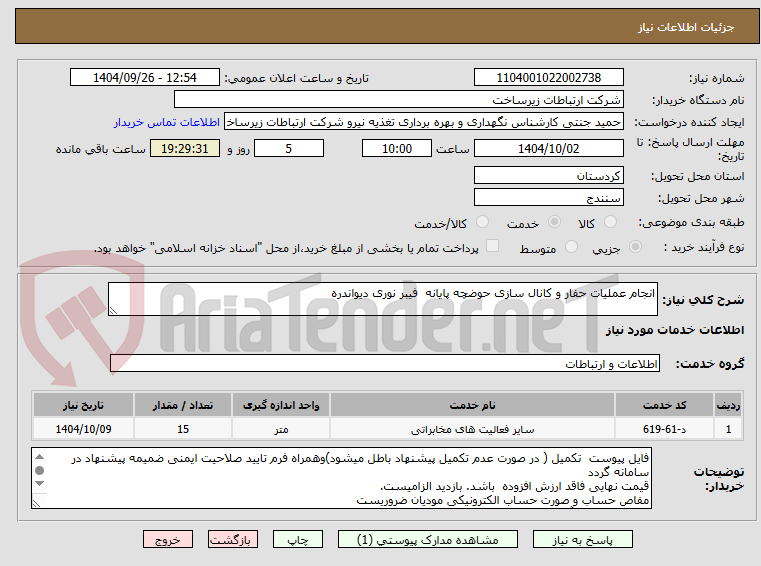Screen dimensions: 761x566
Task: Click the بازگشت back button
Action: [x=232, y=539]
